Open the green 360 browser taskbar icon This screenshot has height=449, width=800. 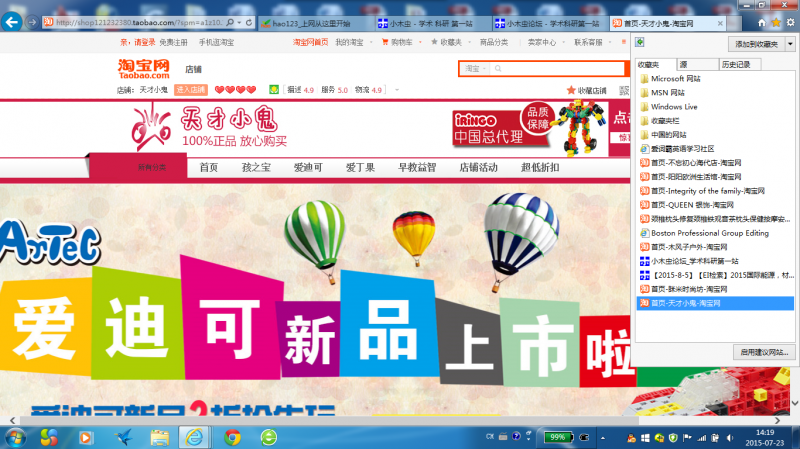click(268, 437)
